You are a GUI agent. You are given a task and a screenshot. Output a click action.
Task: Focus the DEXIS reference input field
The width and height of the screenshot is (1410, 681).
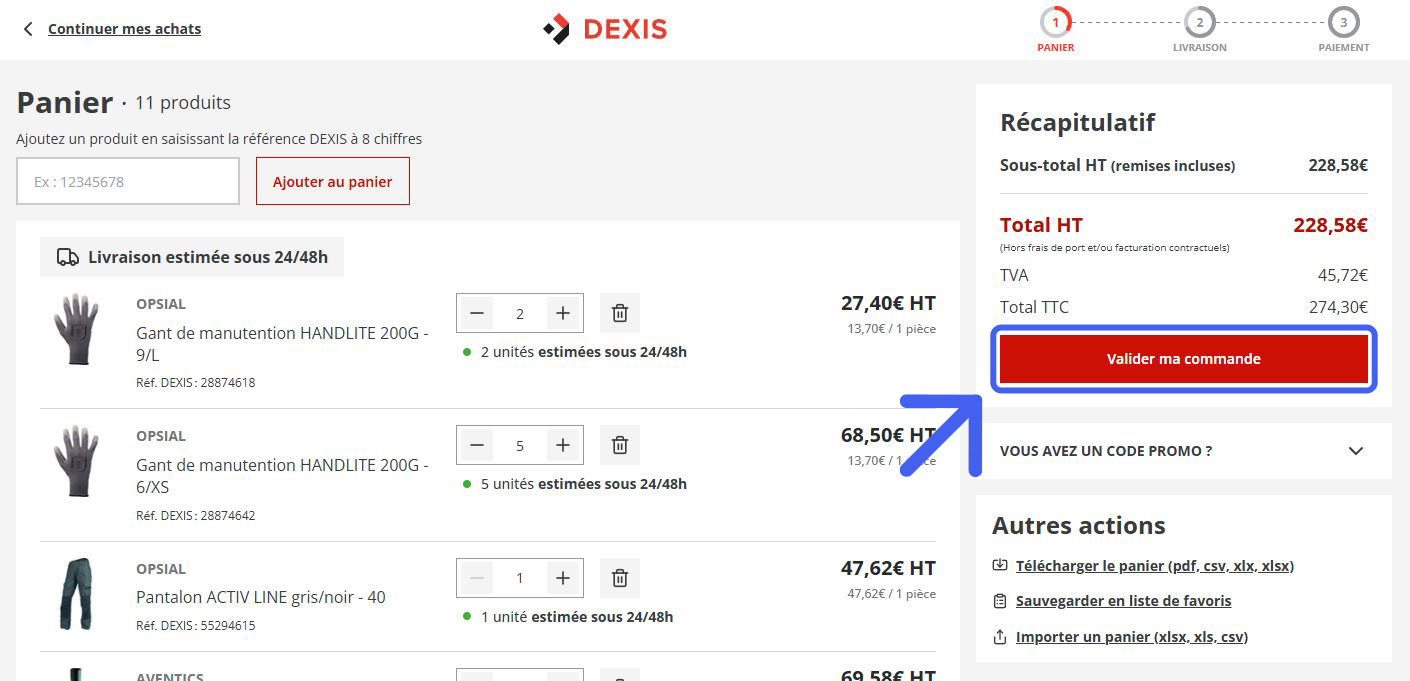tap(128, 181)
